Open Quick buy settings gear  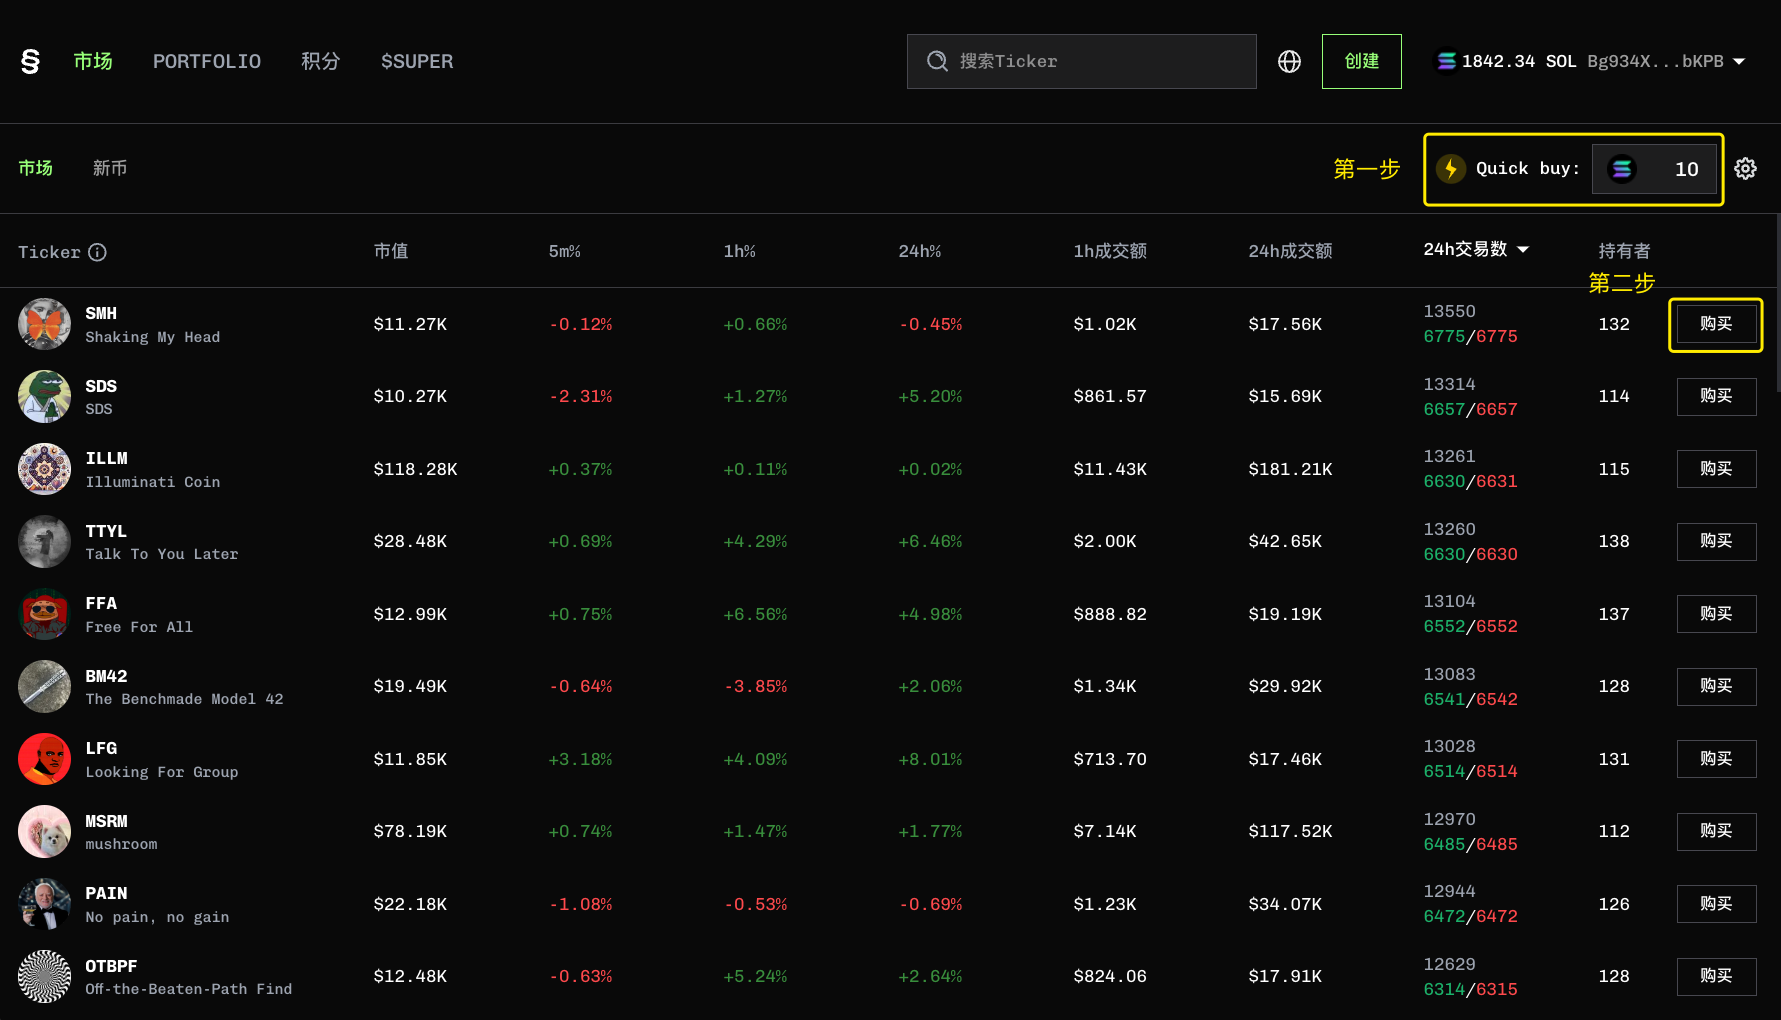pos(1745,169)
